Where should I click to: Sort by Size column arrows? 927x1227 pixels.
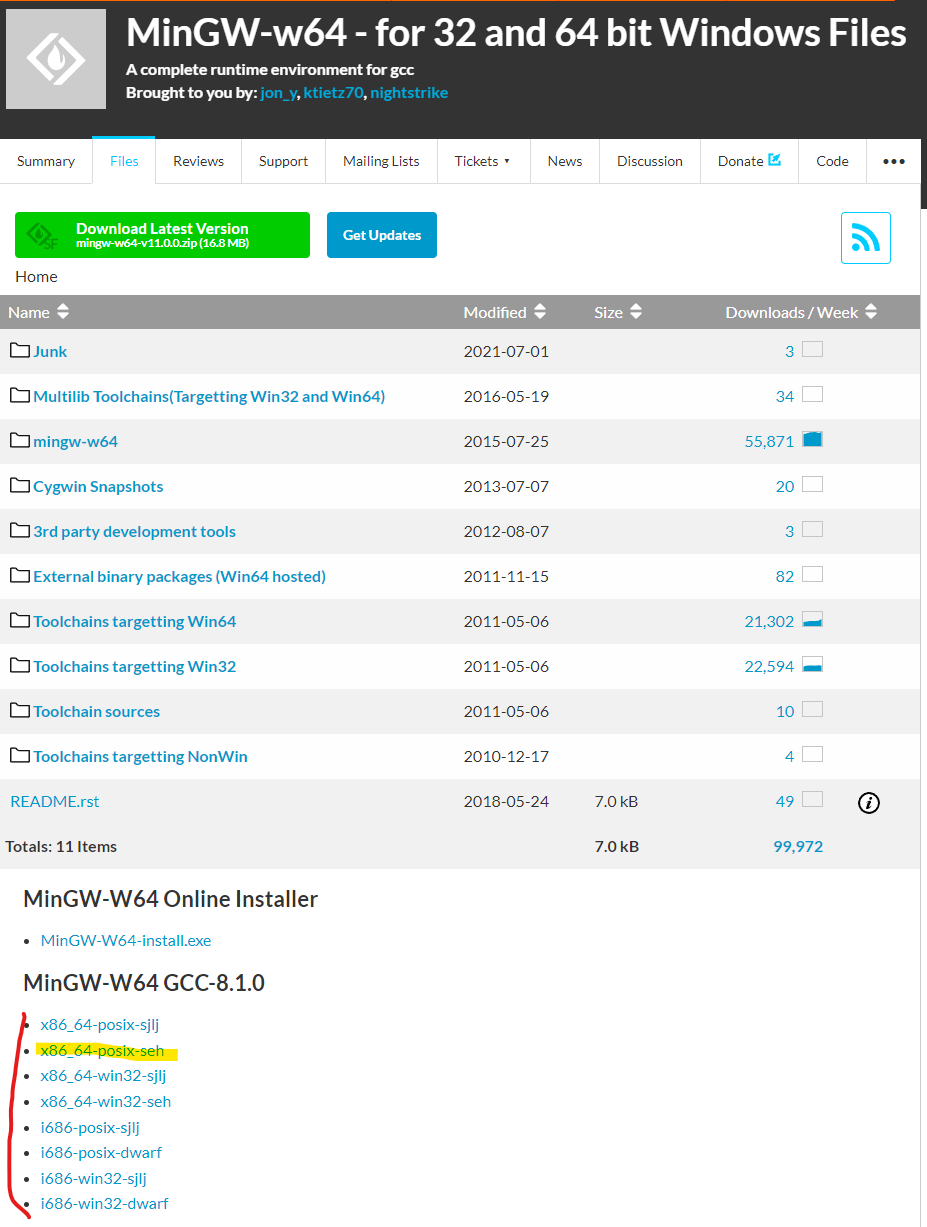[636, 312]
